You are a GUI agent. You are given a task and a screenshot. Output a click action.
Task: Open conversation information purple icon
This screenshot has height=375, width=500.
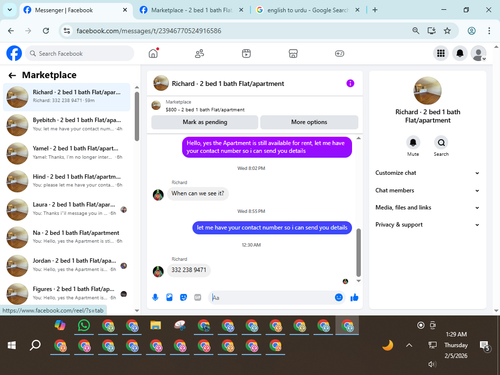tap(350, 83)
